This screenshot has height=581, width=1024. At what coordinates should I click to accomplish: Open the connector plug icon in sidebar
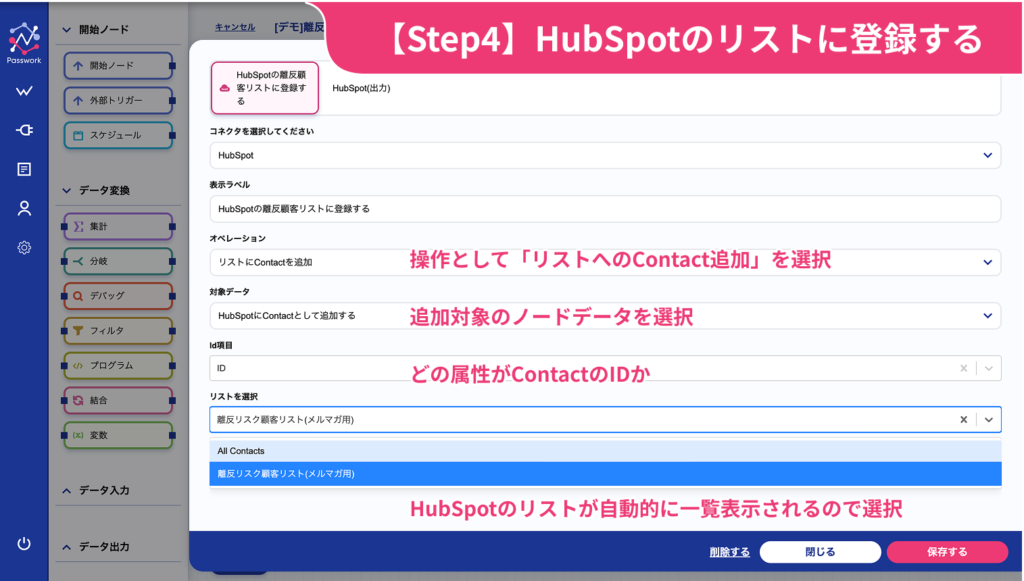(24, 131)
